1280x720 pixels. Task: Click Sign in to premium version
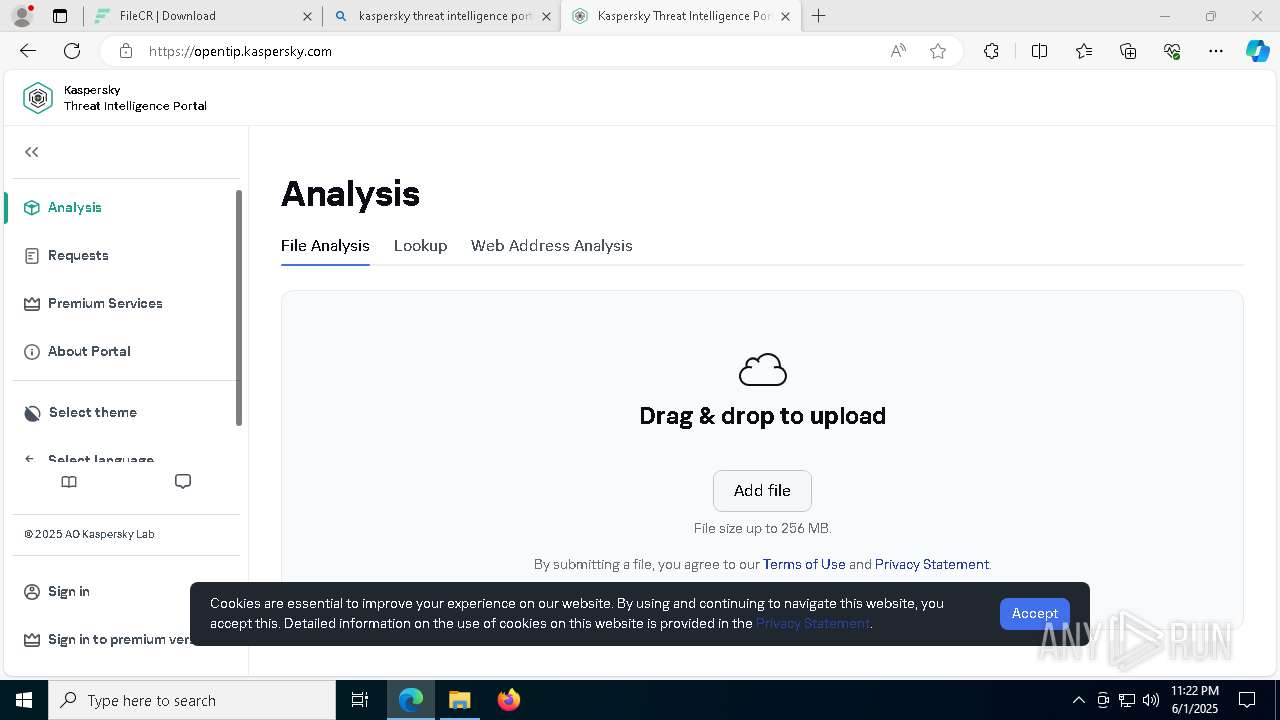click(x=119, y=639)
